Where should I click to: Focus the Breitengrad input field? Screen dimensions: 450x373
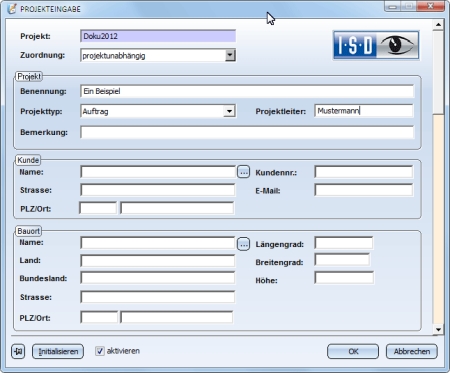pyautogui.click(x=342, y=260)
